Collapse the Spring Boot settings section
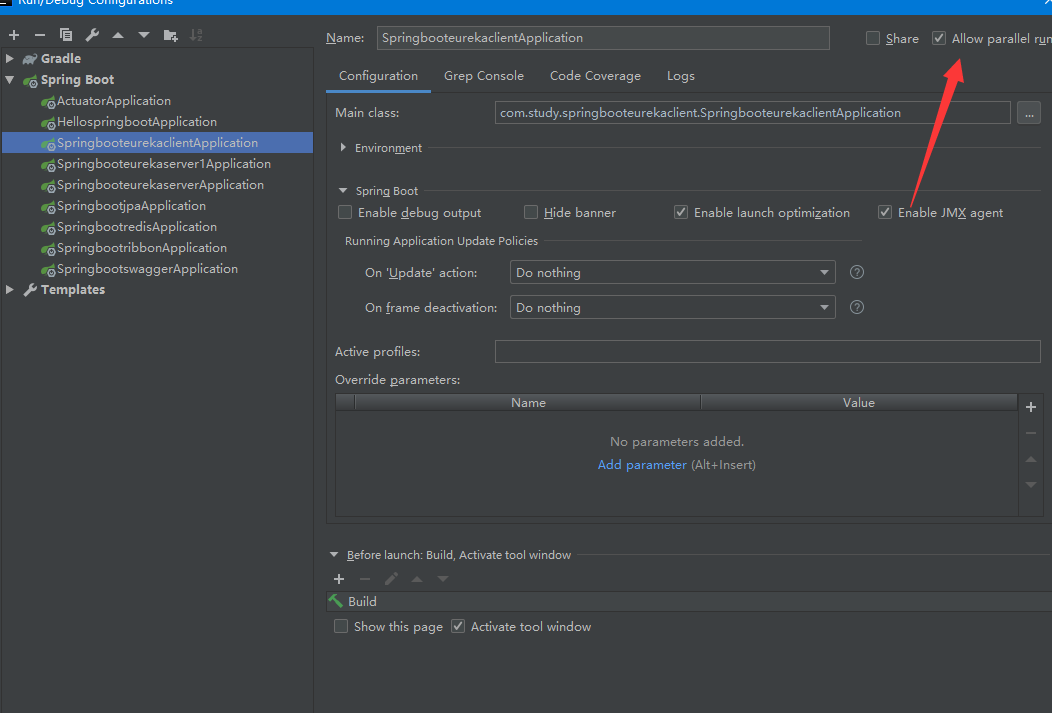 tap(343, 190)
